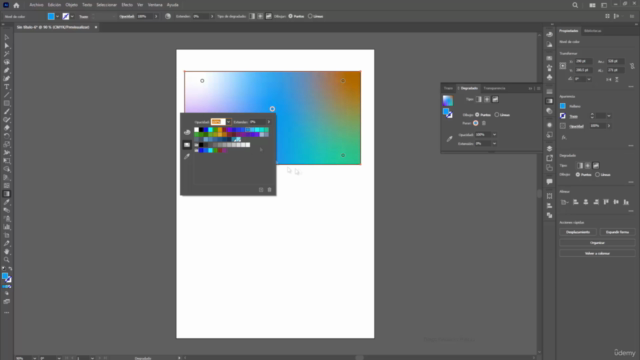Click the Volver a colorear button

click(597, 253)
